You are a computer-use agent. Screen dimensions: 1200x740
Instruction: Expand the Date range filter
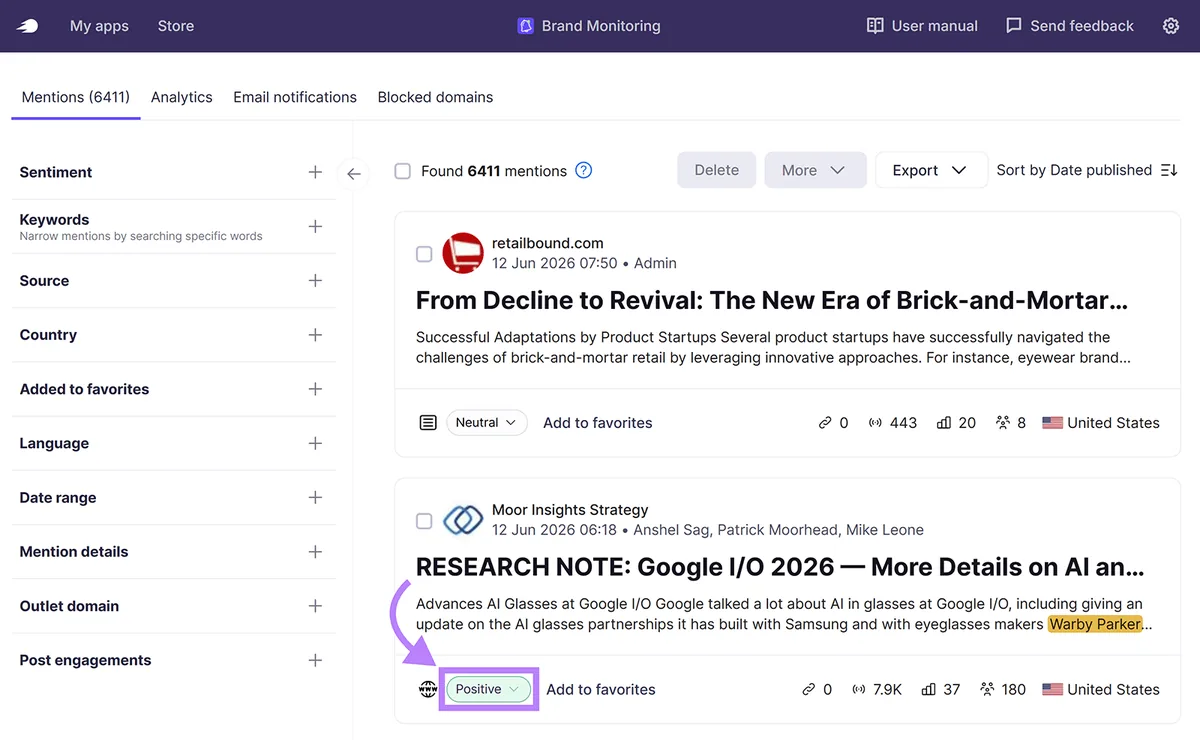tap(315, 497)
